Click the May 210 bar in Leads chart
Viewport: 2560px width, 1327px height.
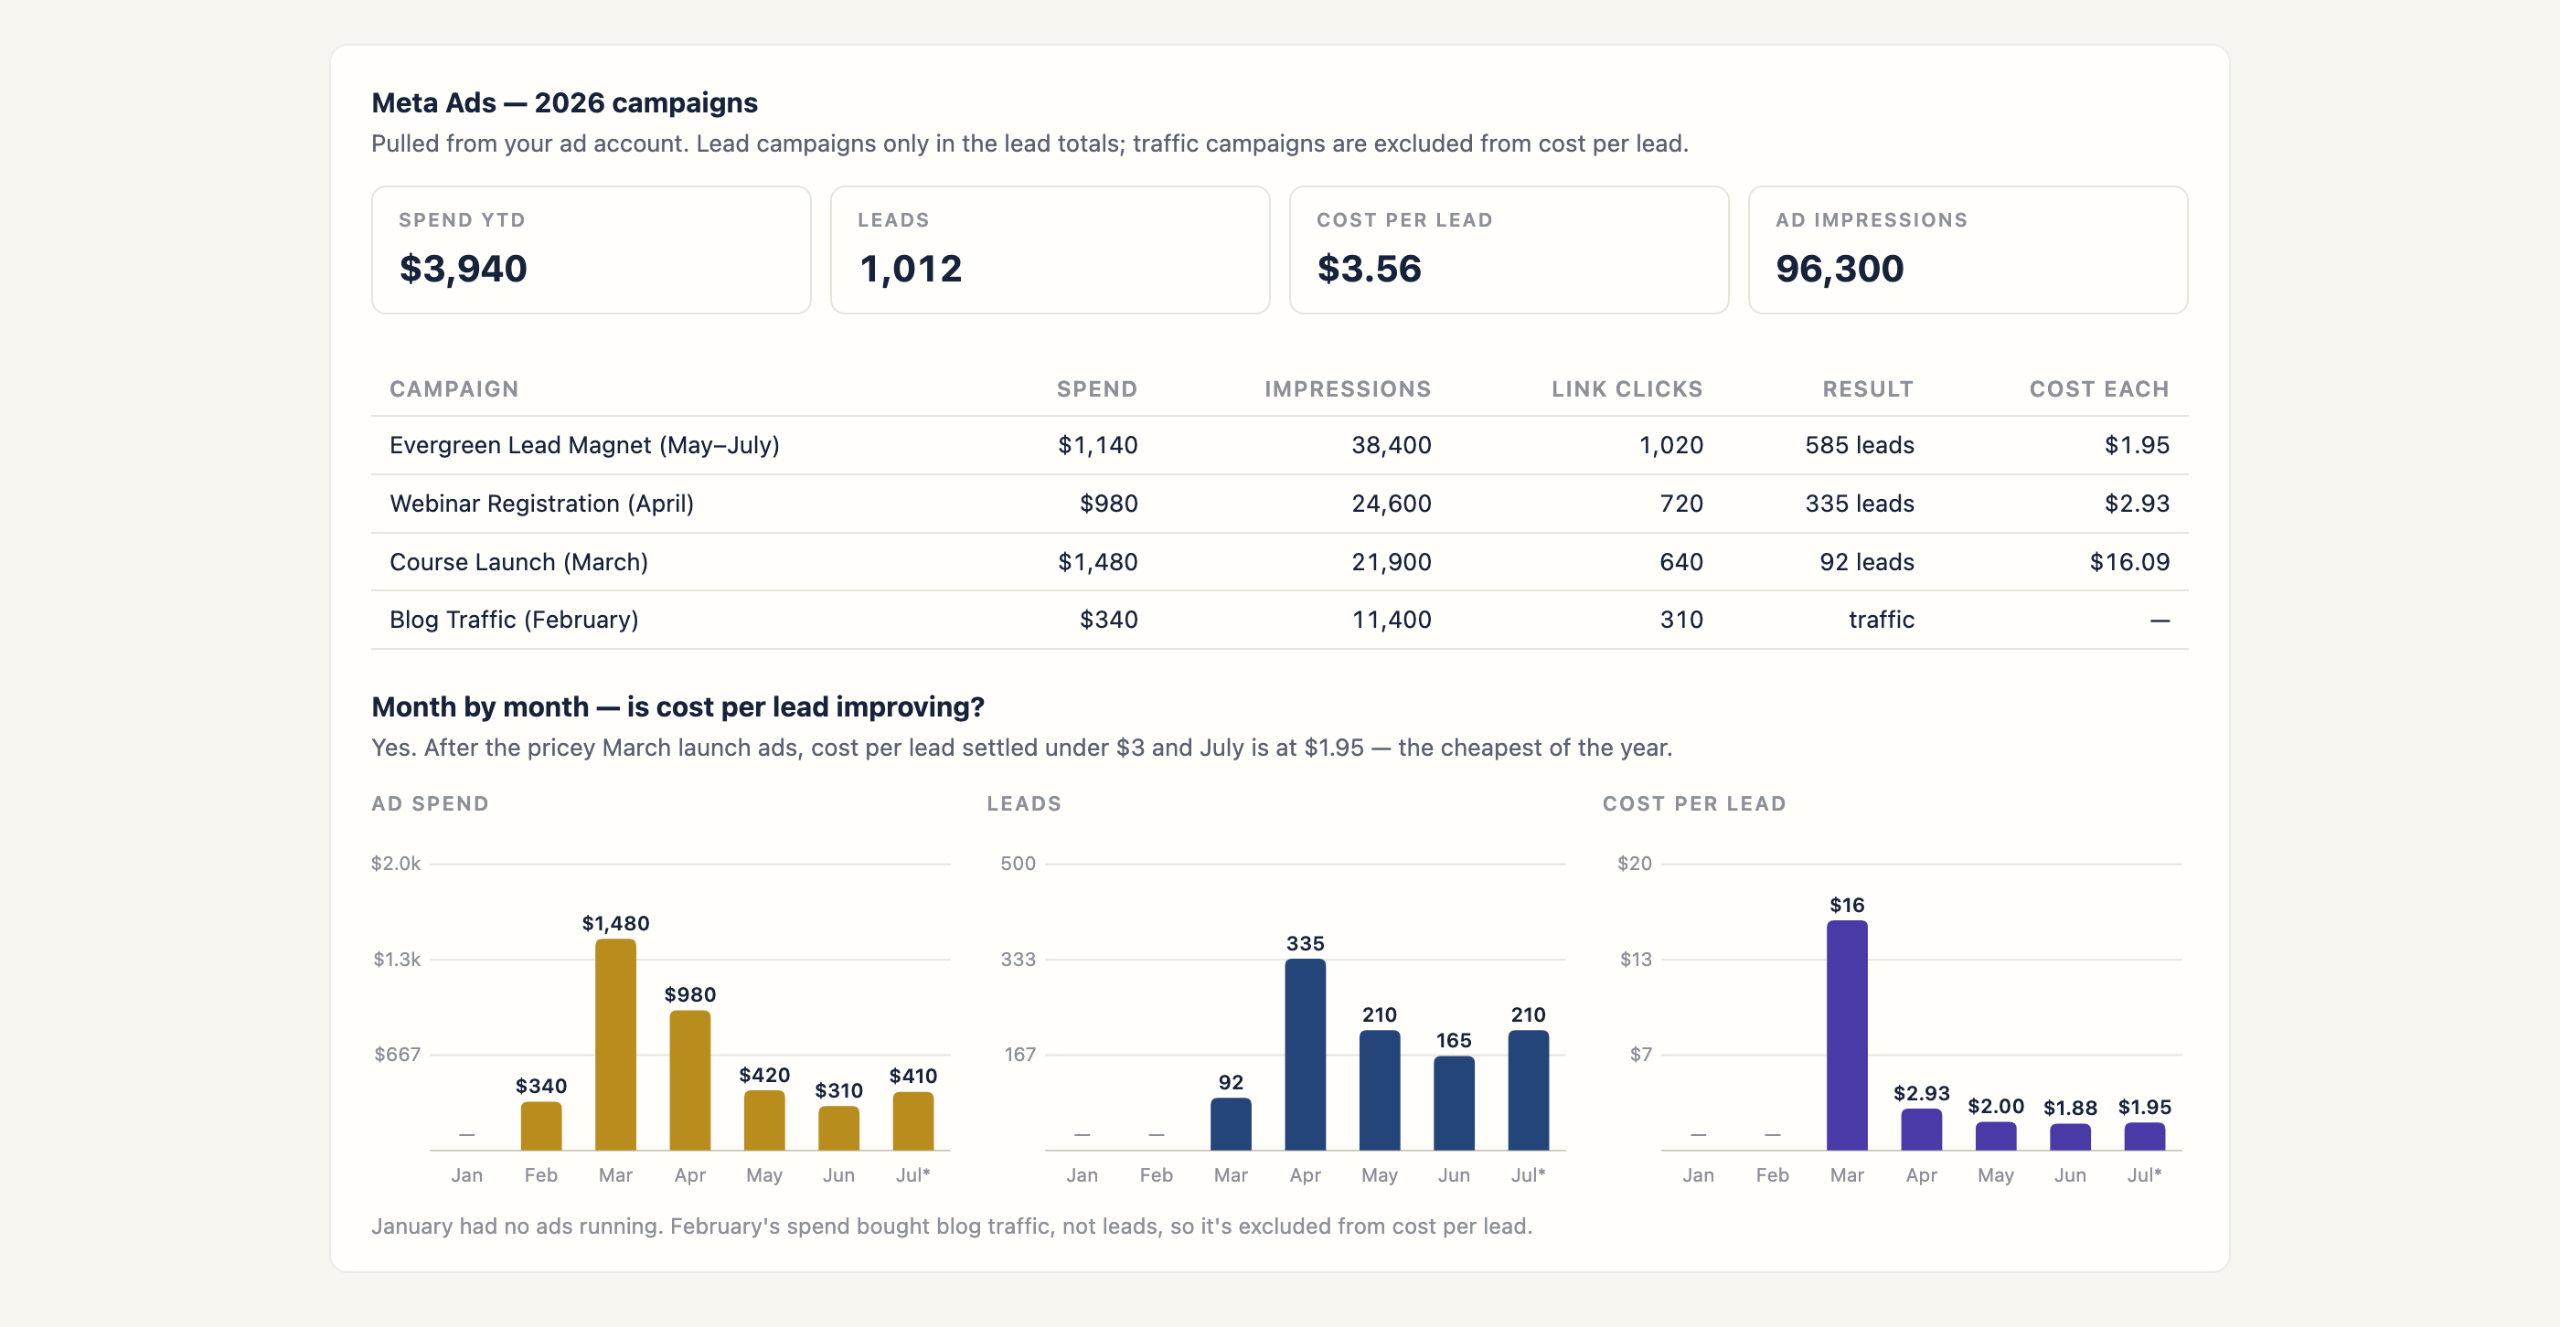1380,1090
